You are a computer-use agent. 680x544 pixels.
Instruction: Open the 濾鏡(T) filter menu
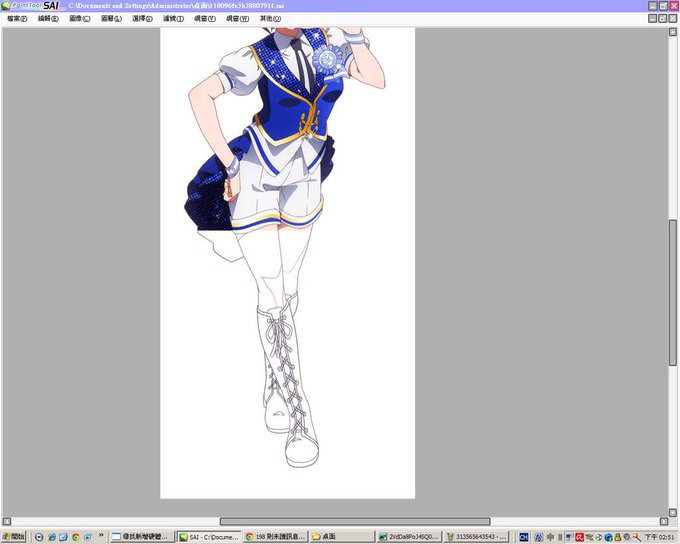(x=173, y=19)
